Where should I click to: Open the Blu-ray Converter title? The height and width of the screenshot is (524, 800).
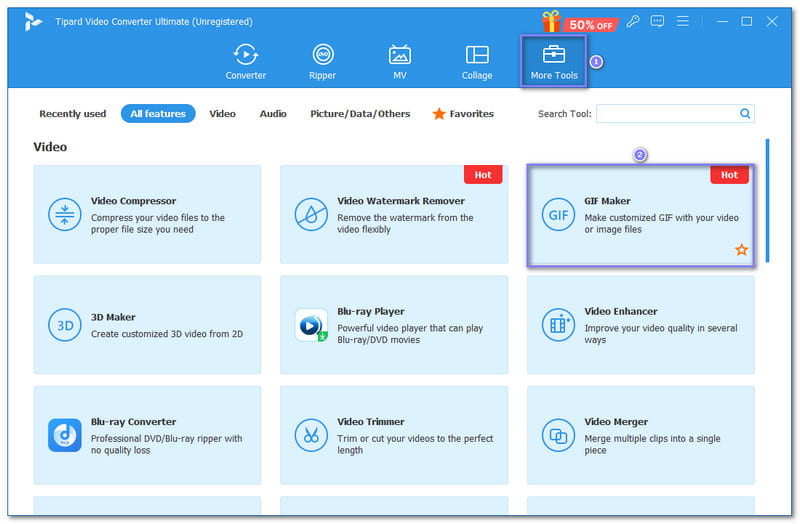click(134, 422)
